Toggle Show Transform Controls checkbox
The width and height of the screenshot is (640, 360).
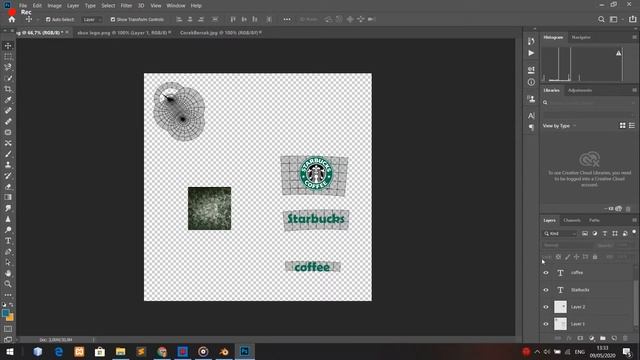[113, 19]
